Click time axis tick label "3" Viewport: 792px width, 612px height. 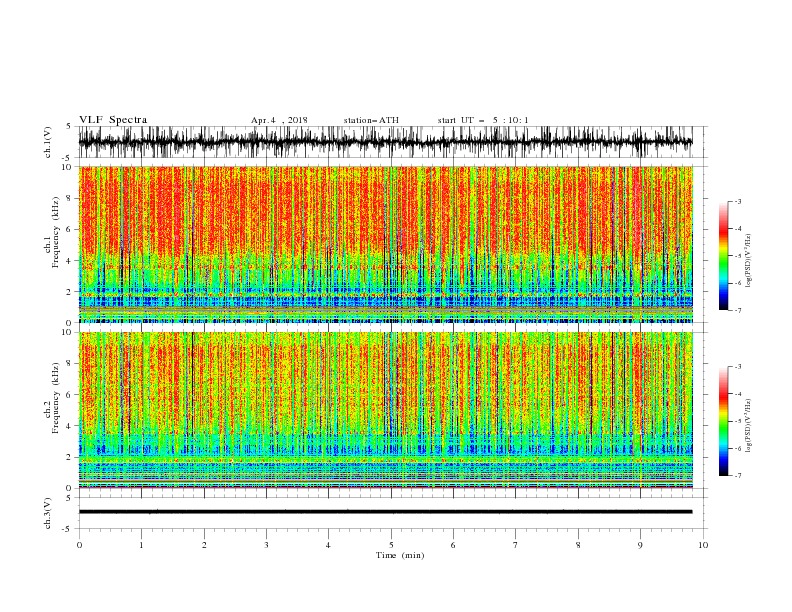coord(266,545)
